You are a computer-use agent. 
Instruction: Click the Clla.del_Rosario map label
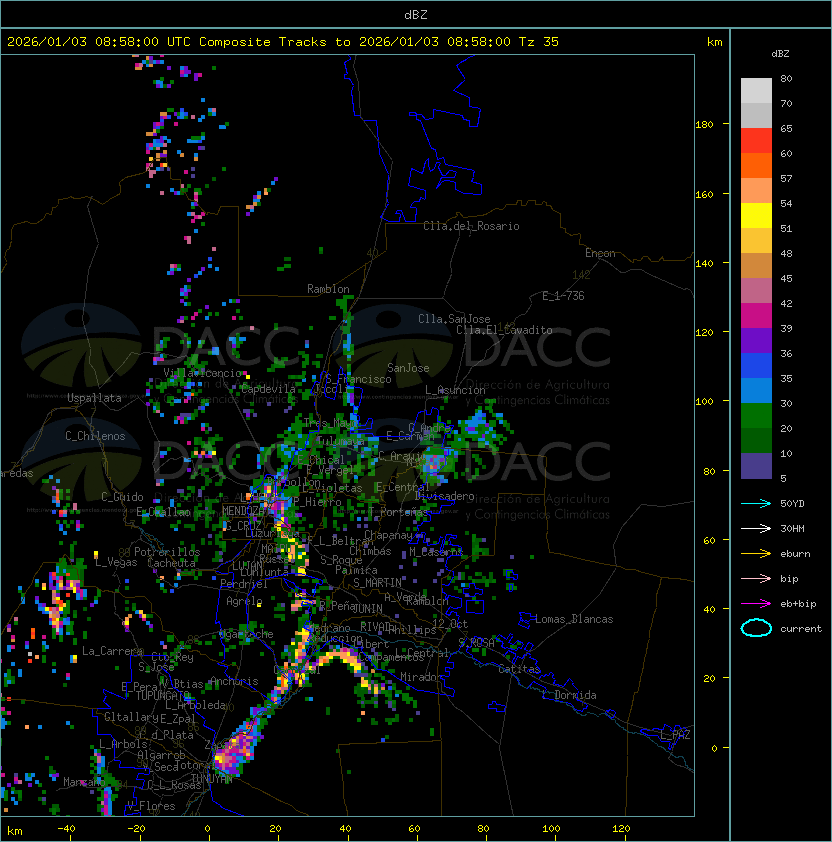tap(471, 226)
